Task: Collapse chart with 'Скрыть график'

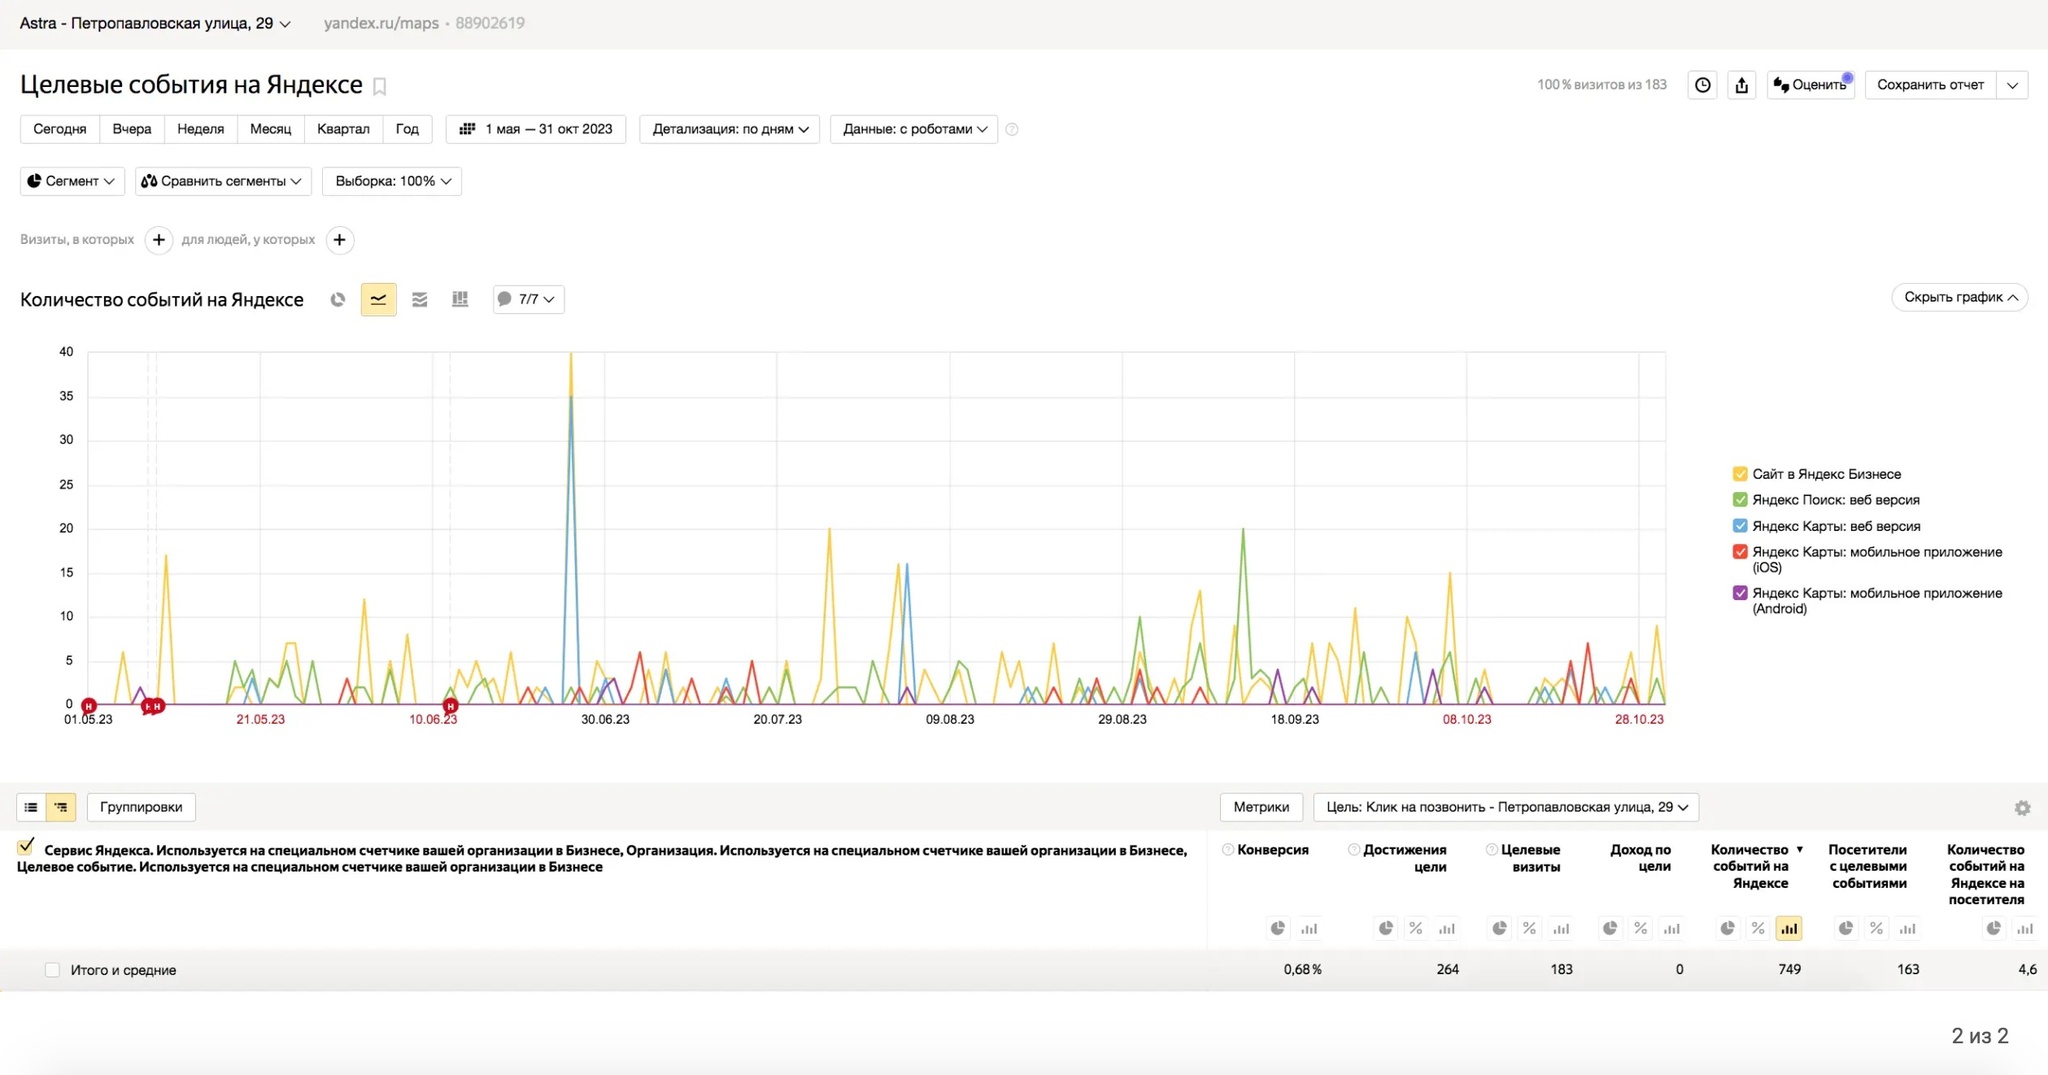Action: coord(1959,297)
